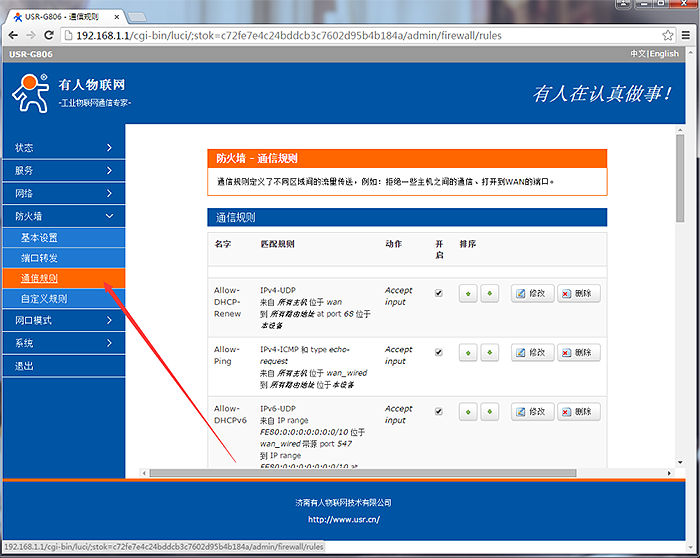Image resolution: width=700 pixels, height=558 pixels.
Task: Move the Allow-DHCP-Renew rule up
Action: click(468, 293)
